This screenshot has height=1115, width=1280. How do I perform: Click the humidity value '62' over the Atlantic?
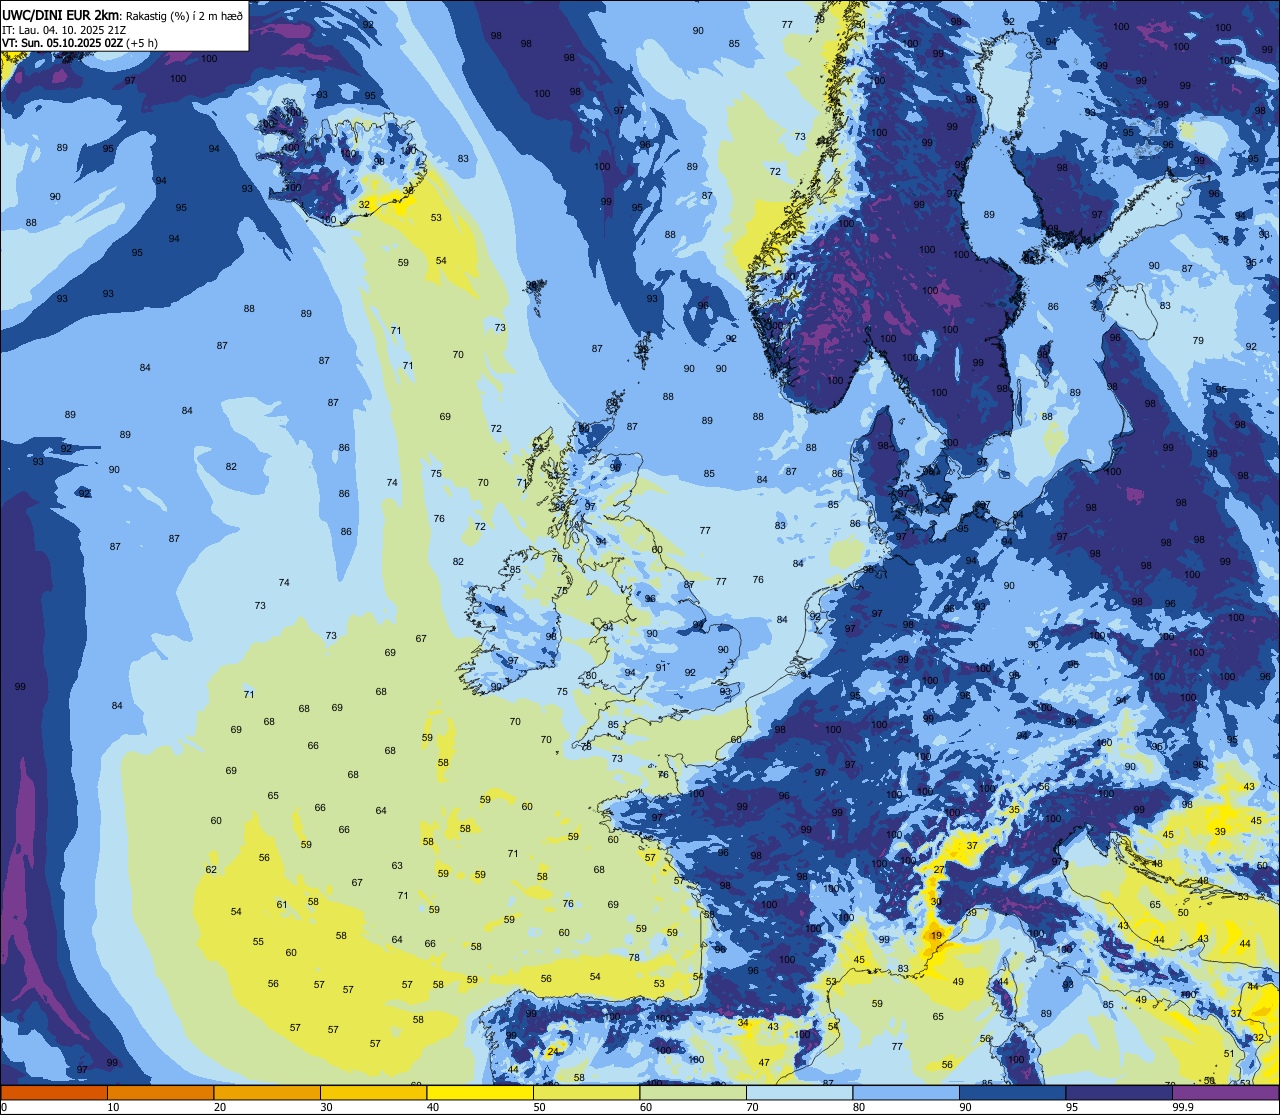[211, 869]
